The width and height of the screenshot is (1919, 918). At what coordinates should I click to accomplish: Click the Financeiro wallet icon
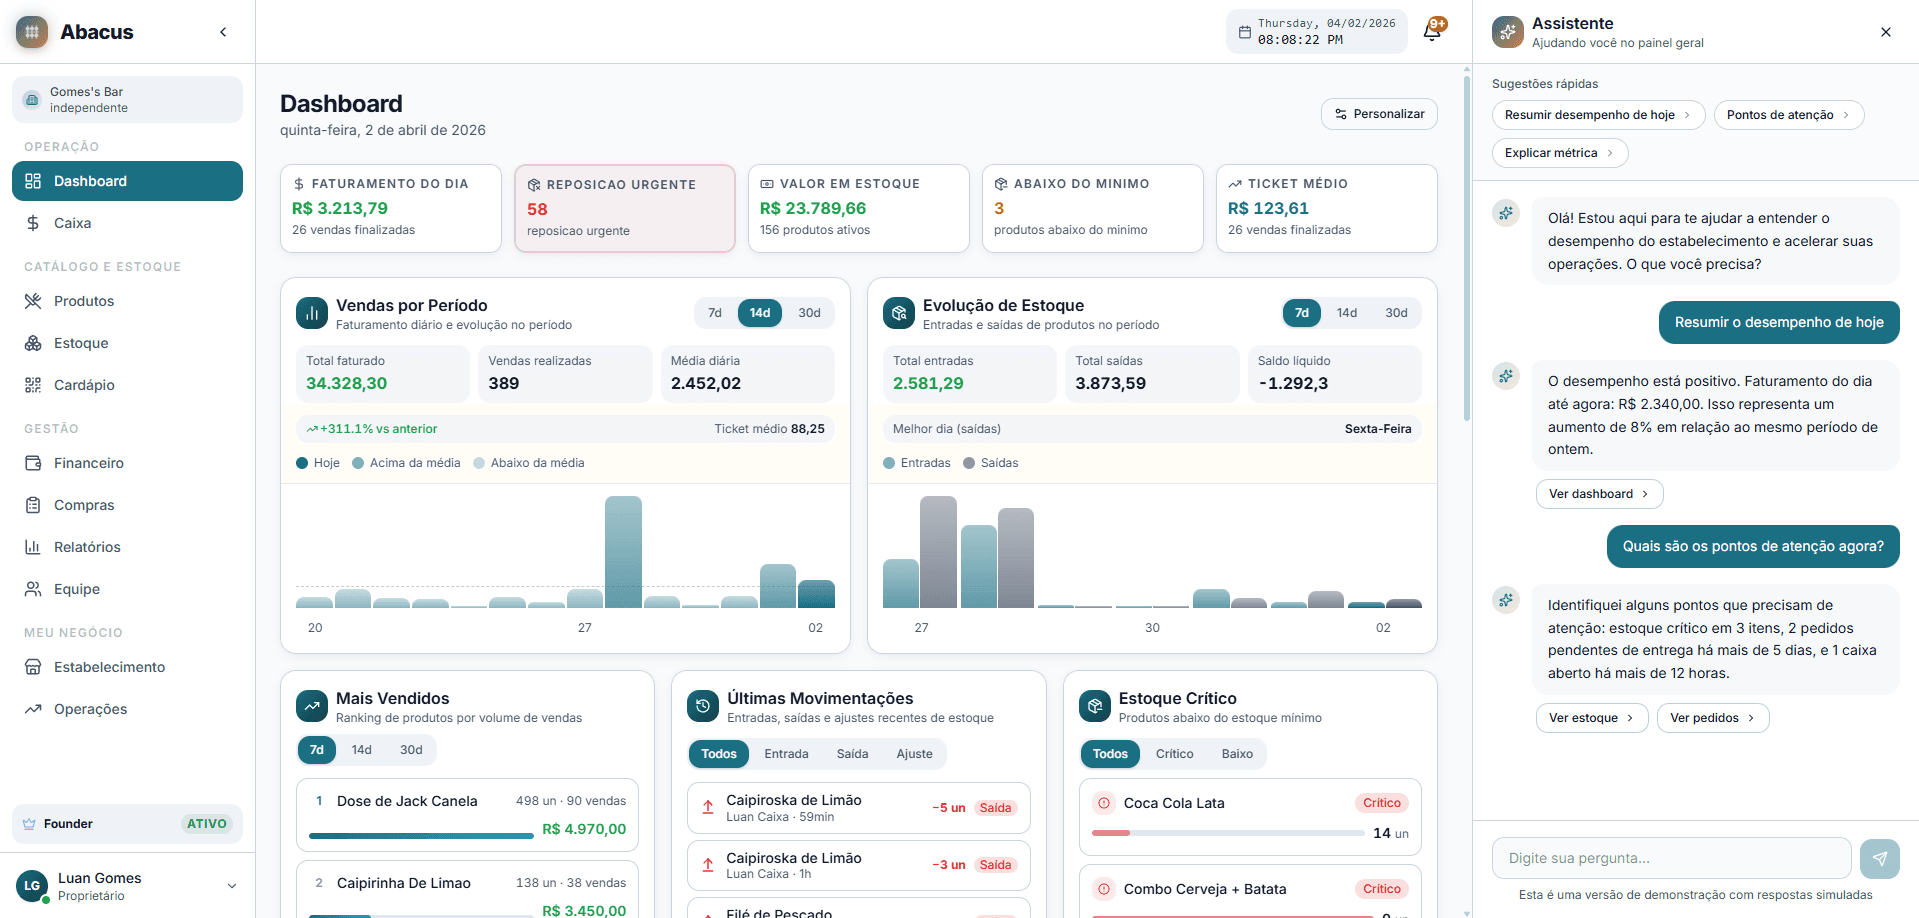33,463
